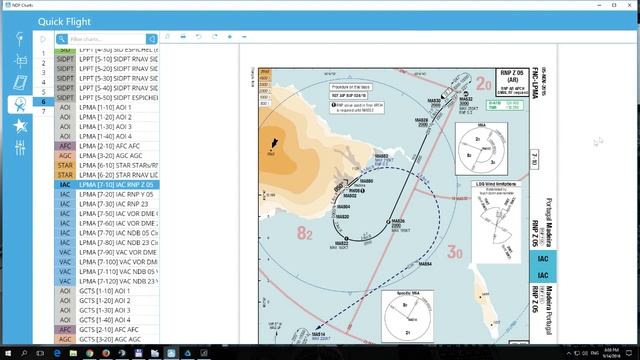Zoom out chart with minus icon

click(x=244, y=37)
